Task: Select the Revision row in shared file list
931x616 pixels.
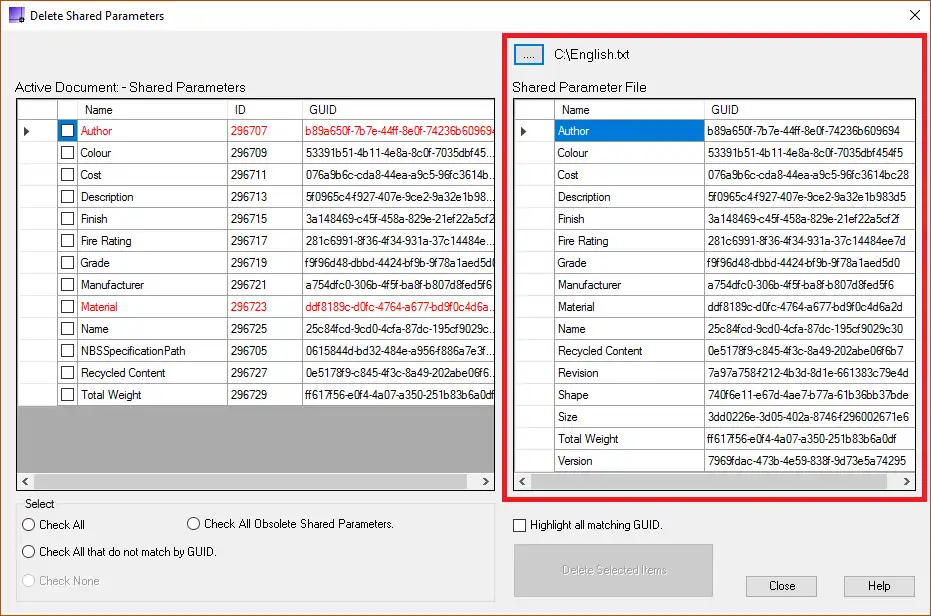Action: click(x=628, y=373)
